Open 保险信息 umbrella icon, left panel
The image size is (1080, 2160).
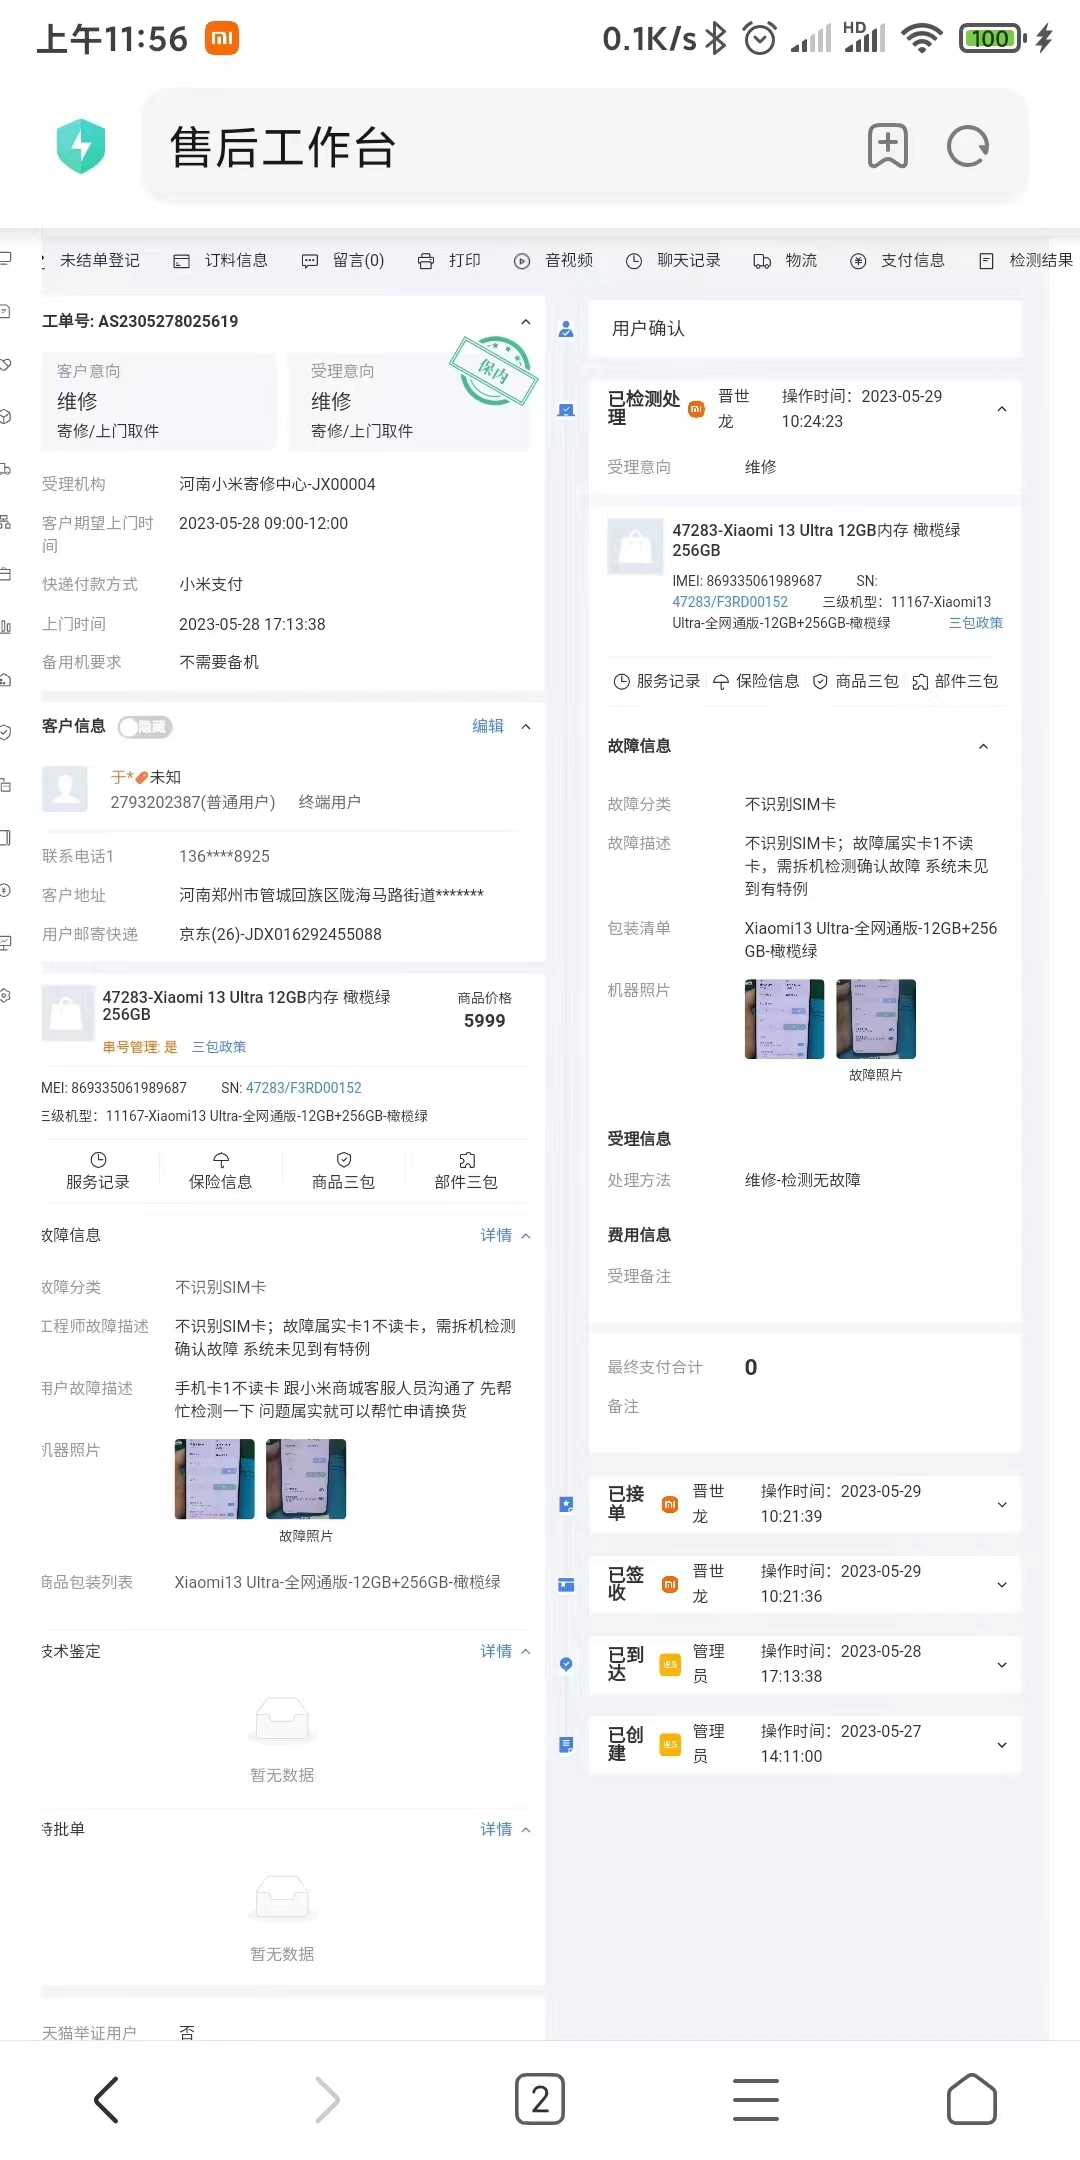[x=221, y=1171]
